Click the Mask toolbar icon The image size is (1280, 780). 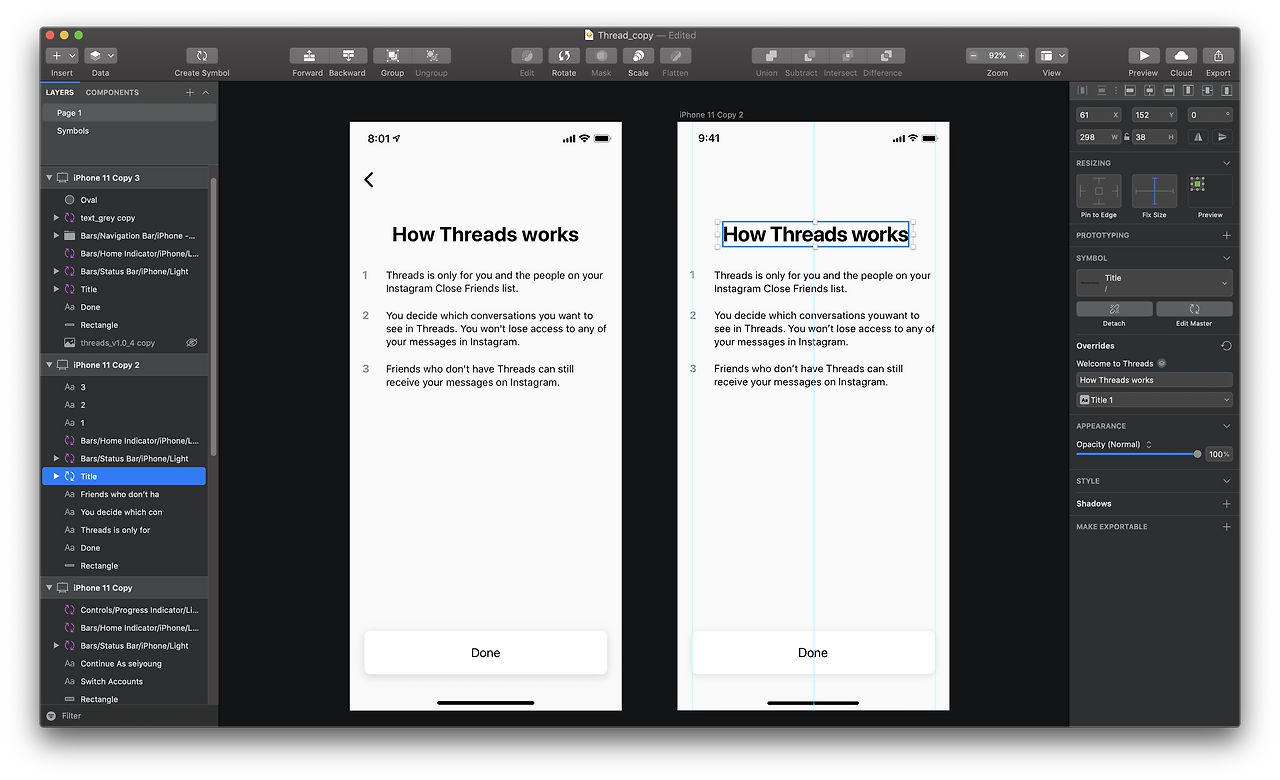(601, 56)
